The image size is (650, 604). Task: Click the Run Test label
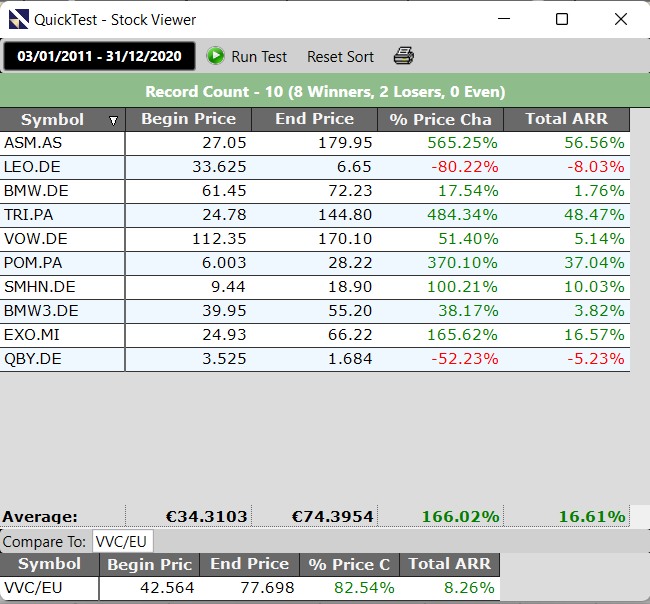(x=259, y=57)
